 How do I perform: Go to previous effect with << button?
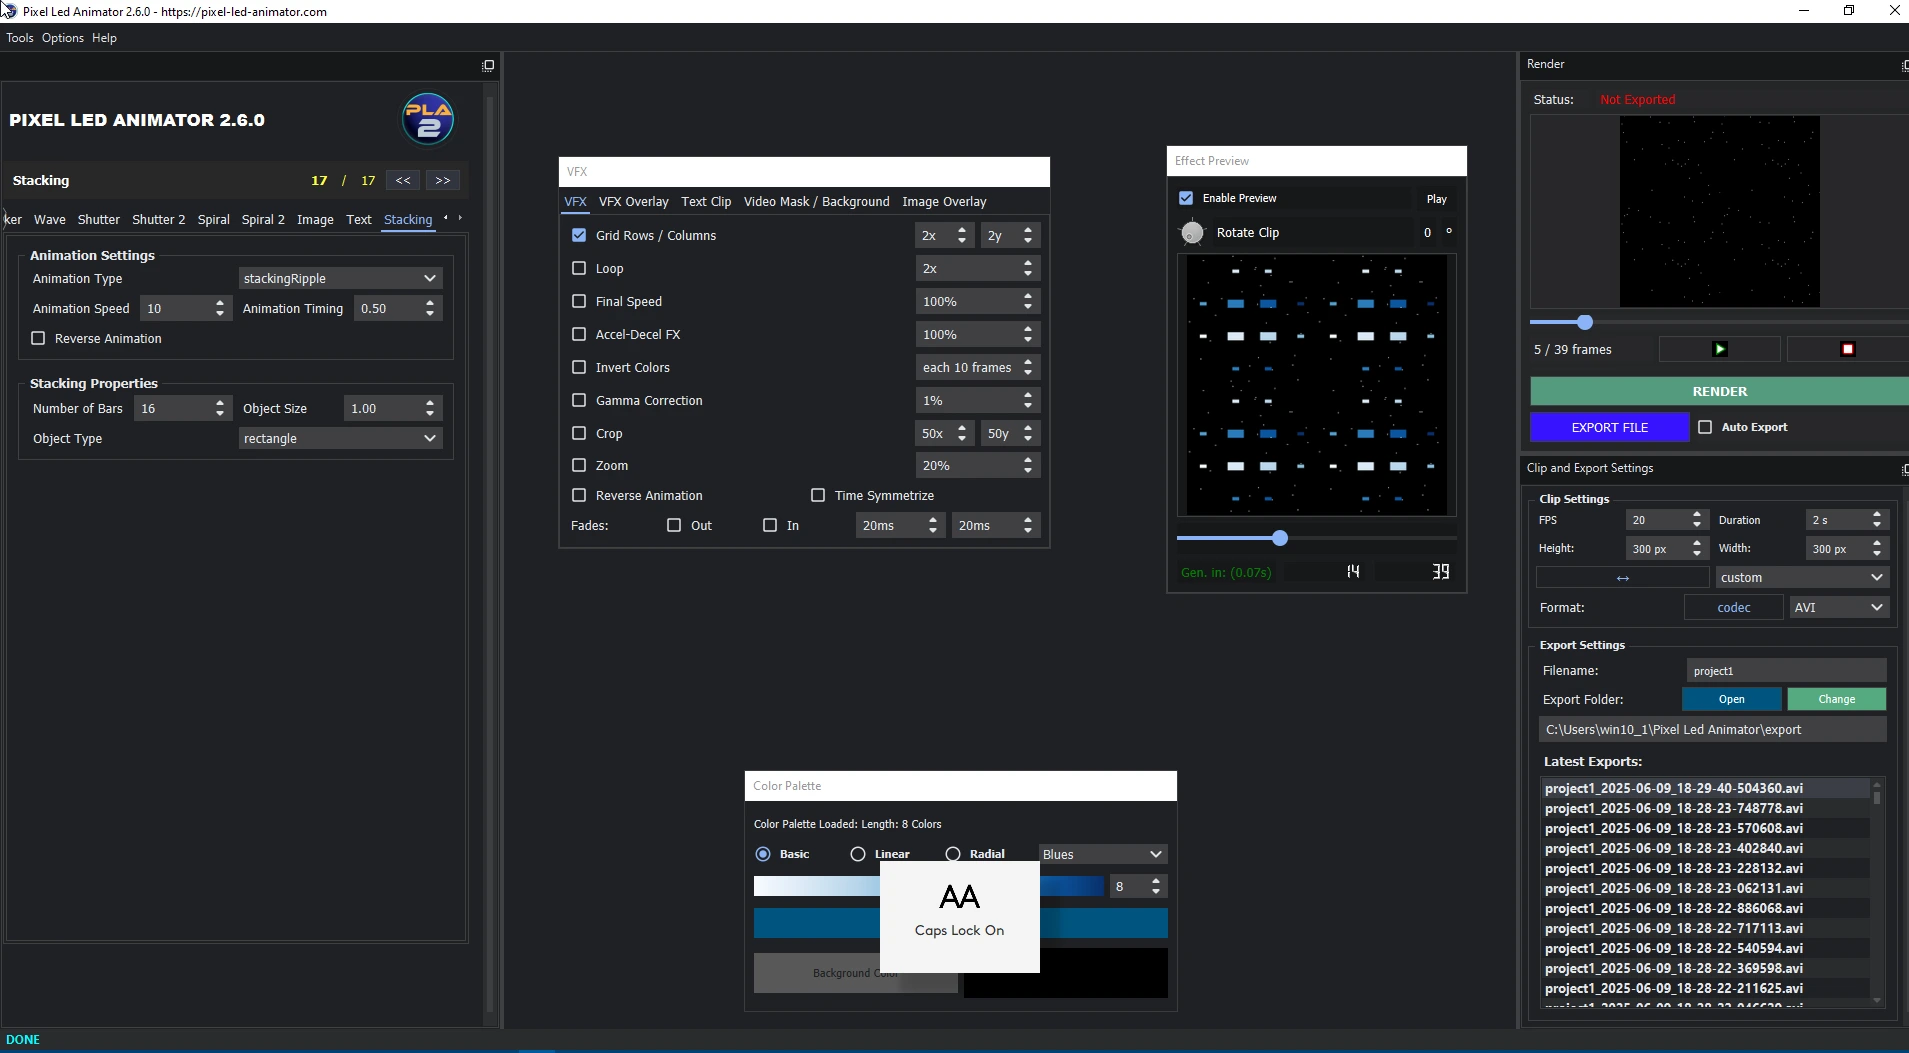click(x=403, y=181)
